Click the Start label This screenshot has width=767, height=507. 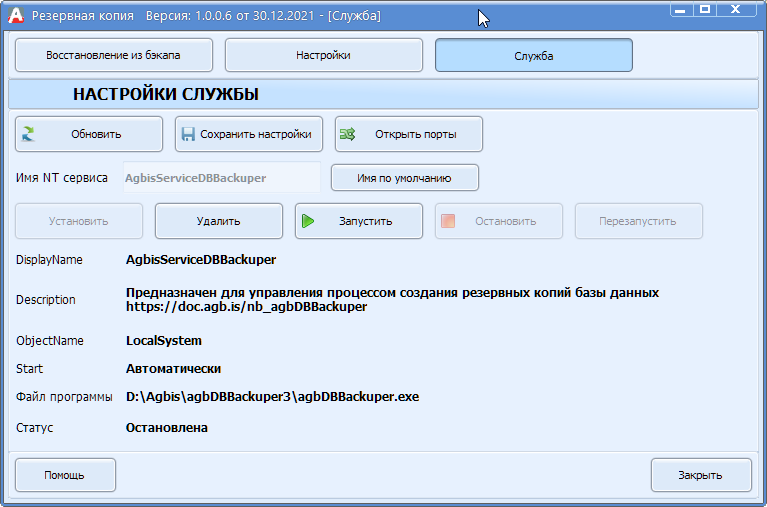click(x=29, y=369)
